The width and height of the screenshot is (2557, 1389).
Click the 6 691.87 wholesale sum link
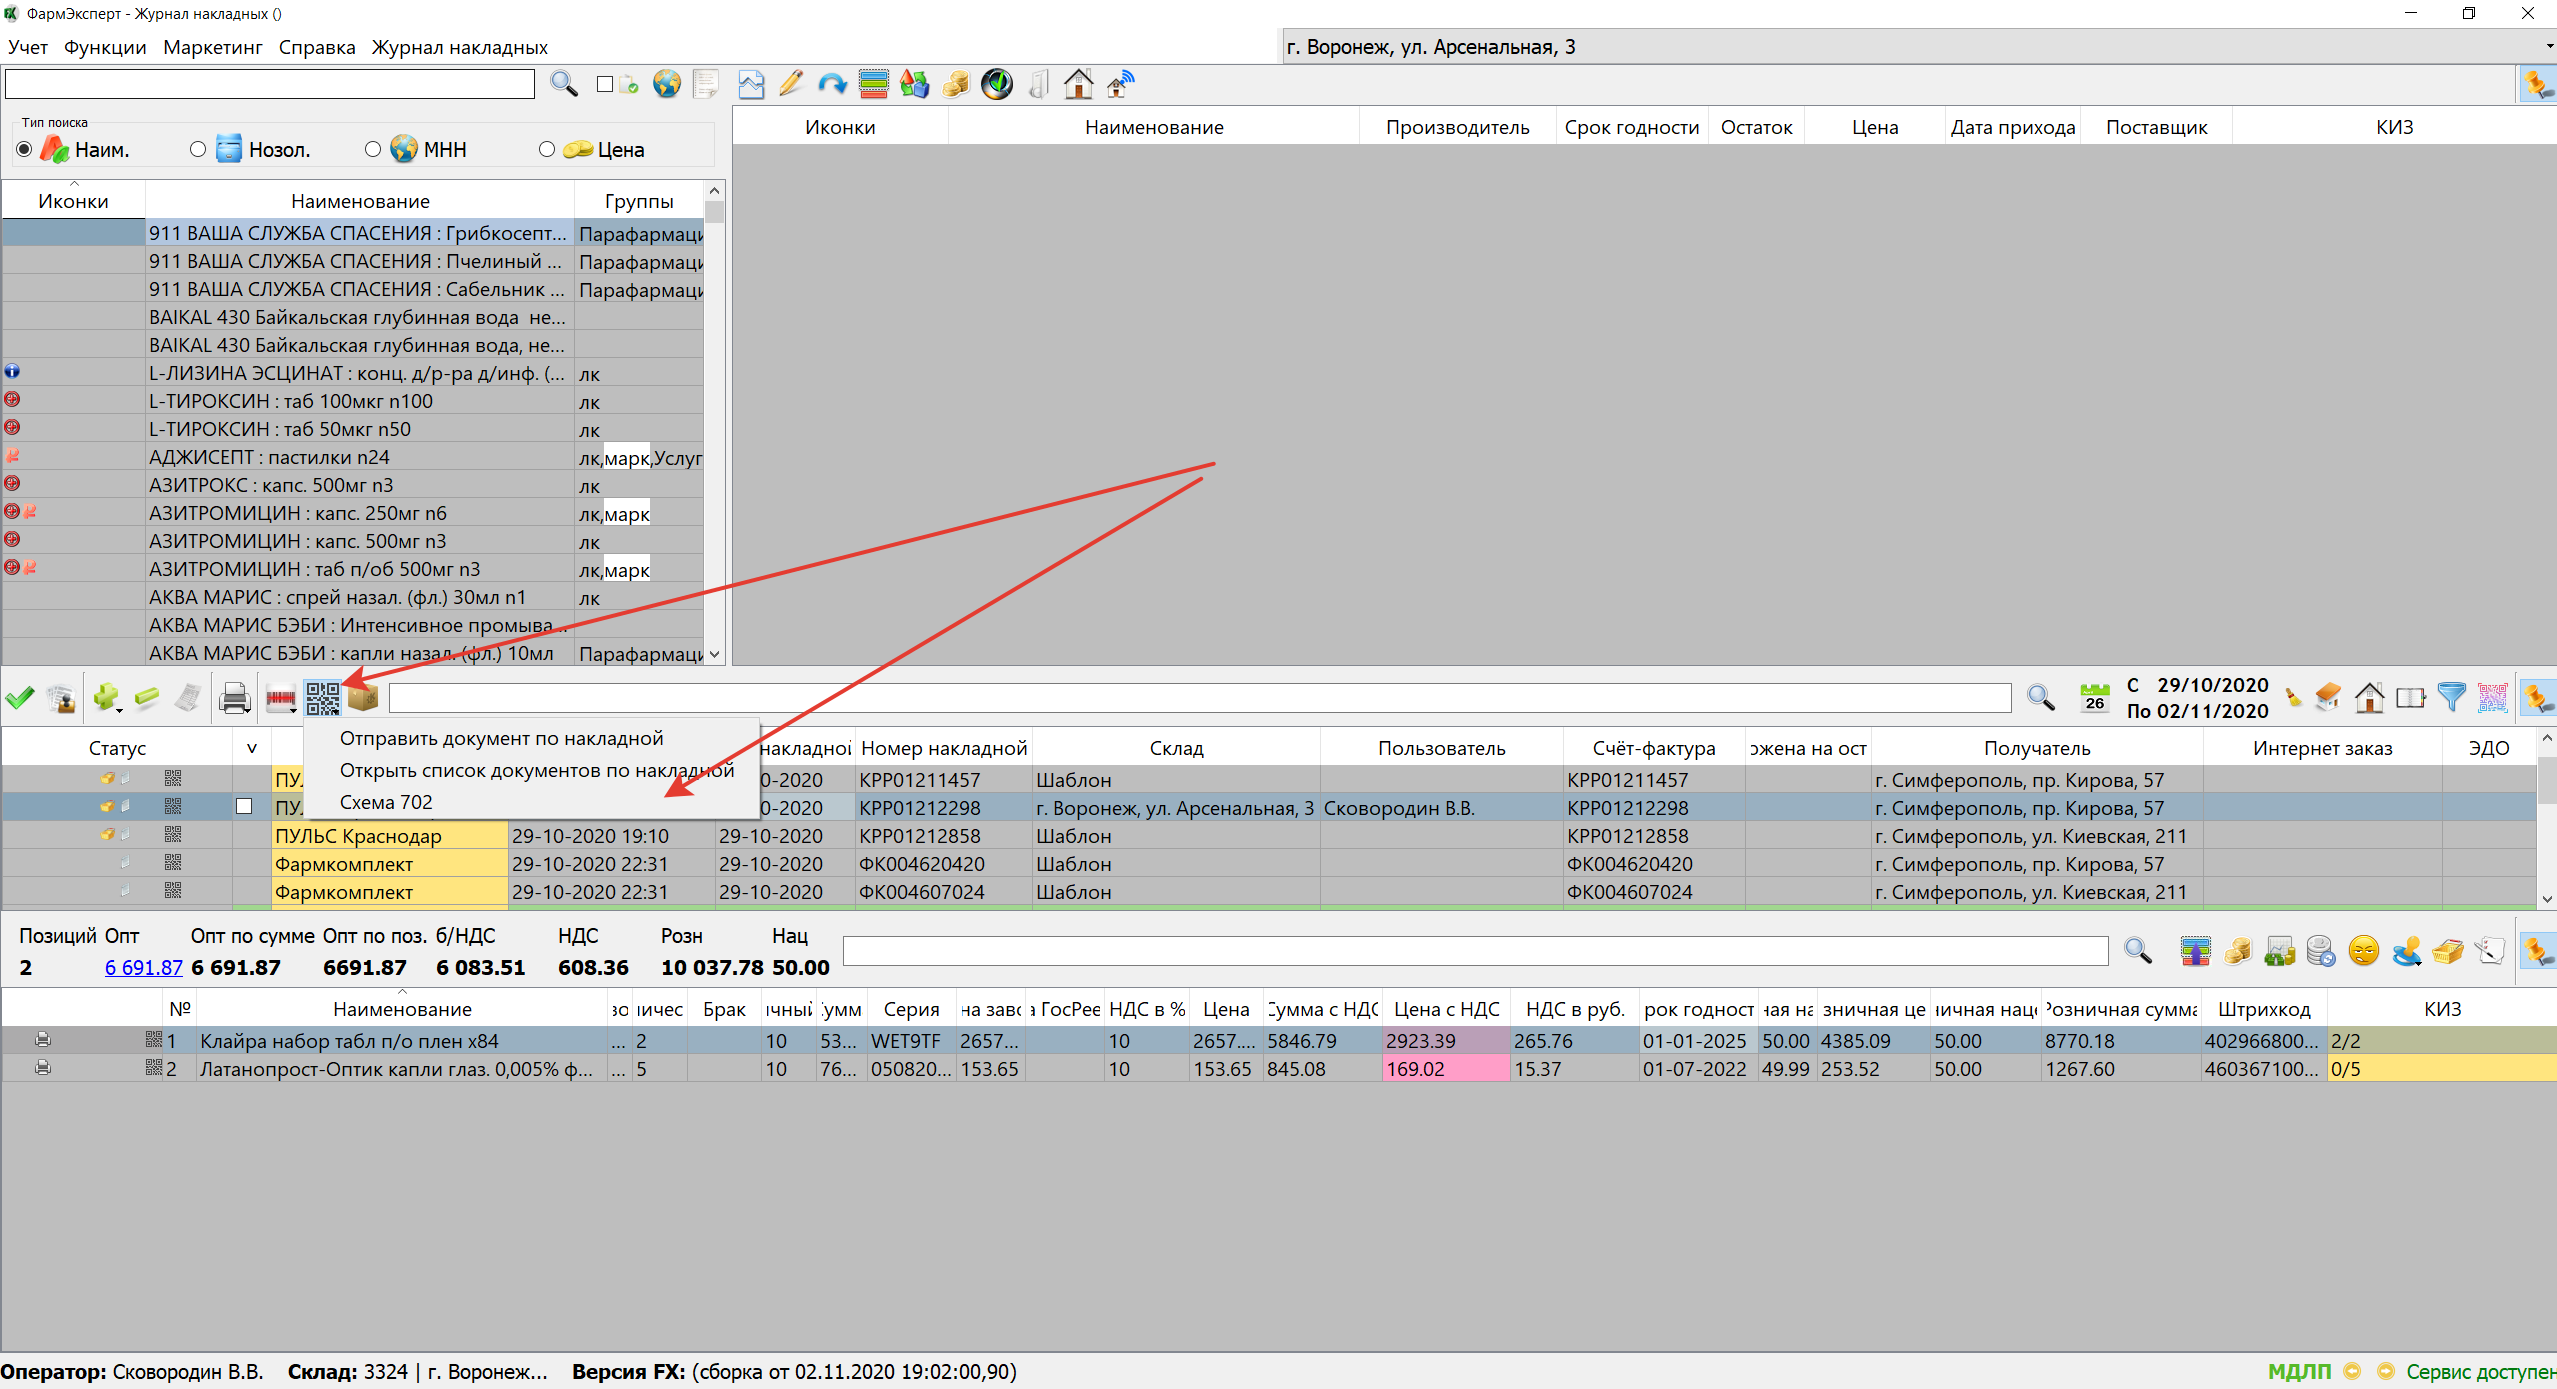click(x=144, y=967)
